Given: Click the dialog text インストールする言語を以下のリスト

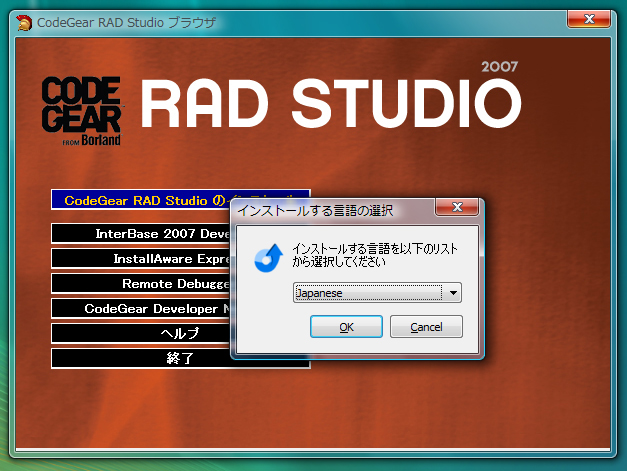Looking at the screenshot, I should [375, 248].
